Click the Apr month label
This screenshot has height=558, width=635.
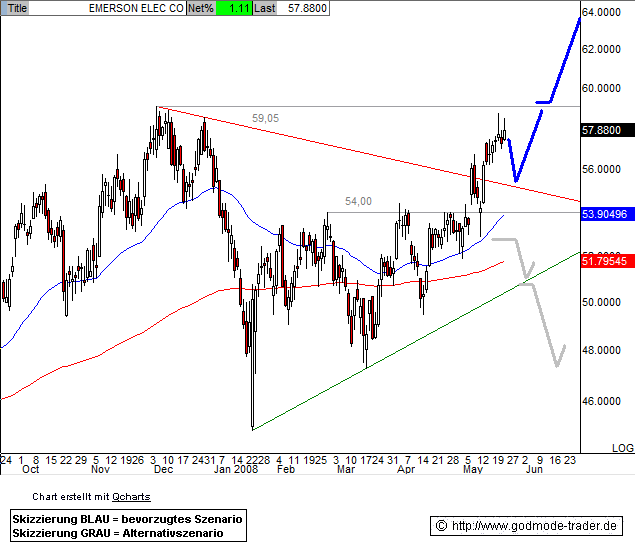coord(406,469)
